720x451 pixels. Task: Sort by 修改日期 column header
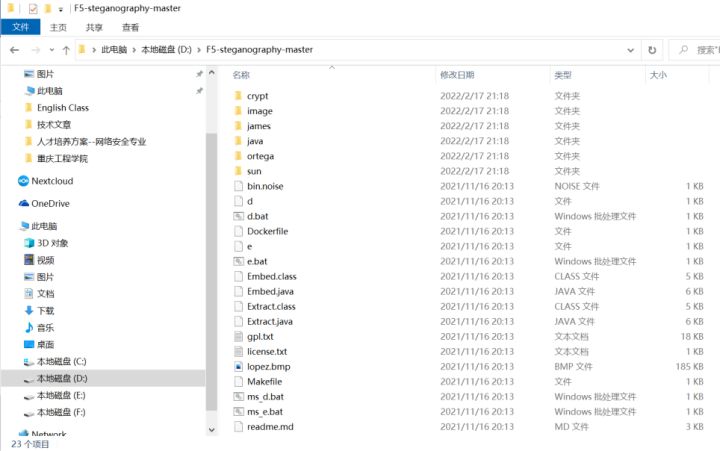457,75
